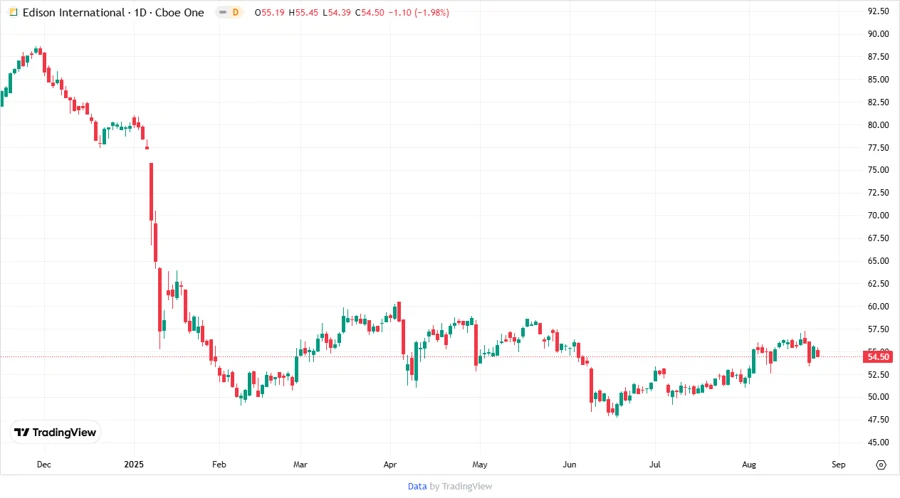Click the TradingView logo badge
Viewport: 900px width, 498px height.
[x=55, y=433]
